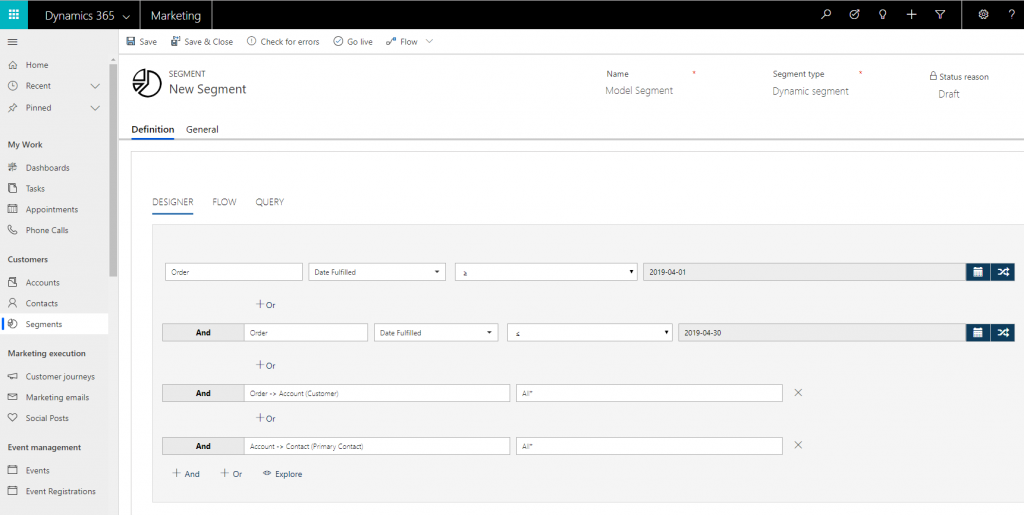The height and width of the screenshot is (515, 1024).
Task: Expand the Recent section in sidebar
Action: click(x=95, y=86)
